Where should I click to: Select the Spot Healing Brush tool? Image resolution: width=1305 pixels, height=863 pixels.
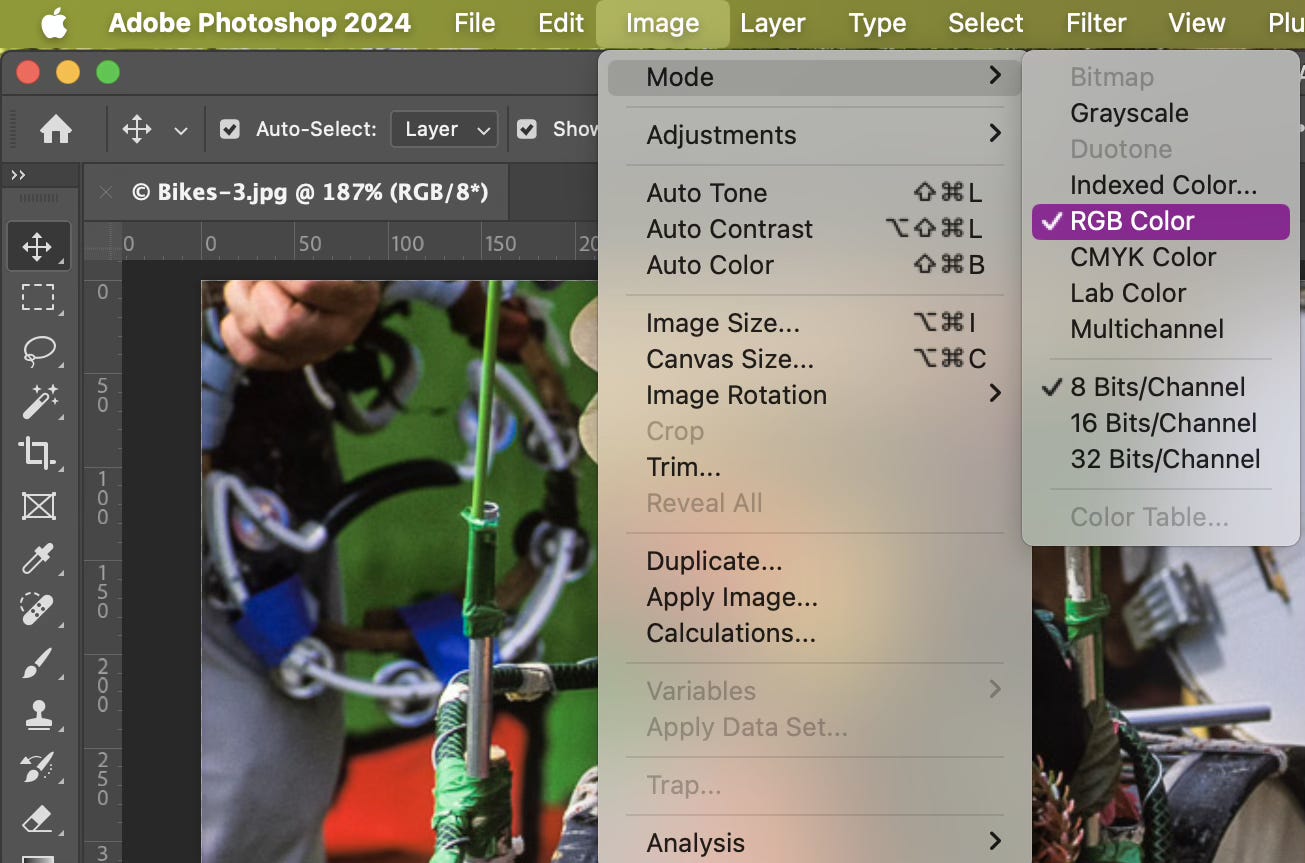(38, 609)
